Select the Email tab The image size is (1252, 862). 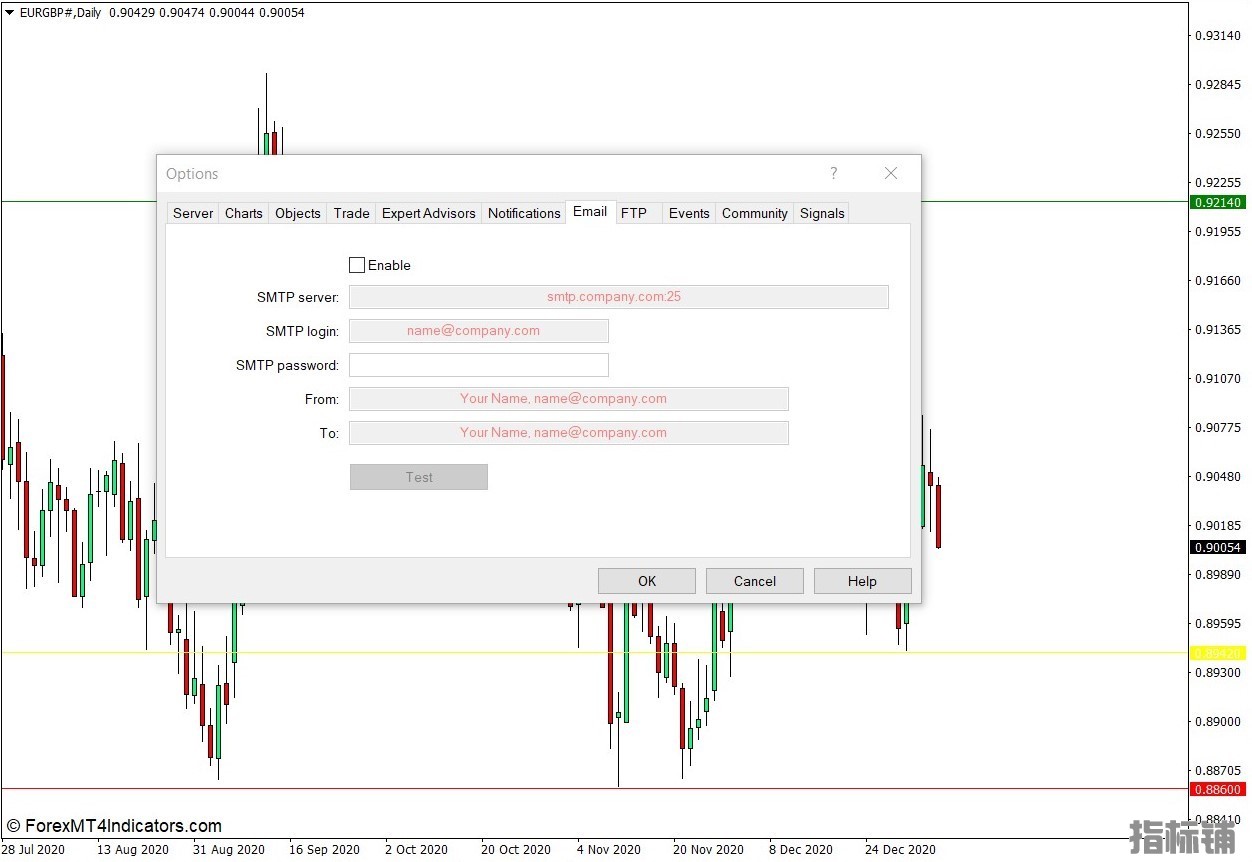point(590,211)
